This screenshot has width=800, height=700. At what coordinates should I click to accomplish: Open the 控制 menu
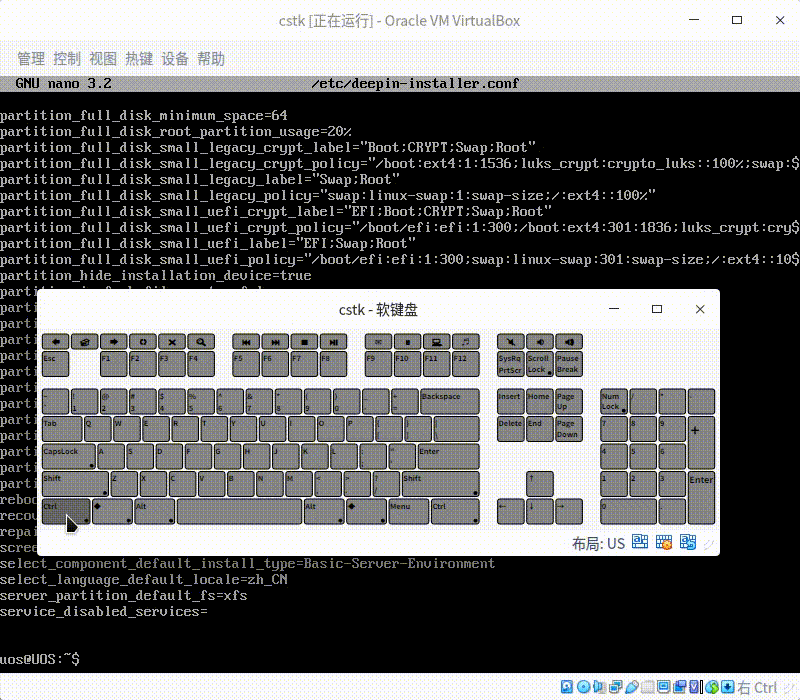(x=66, y=58)
